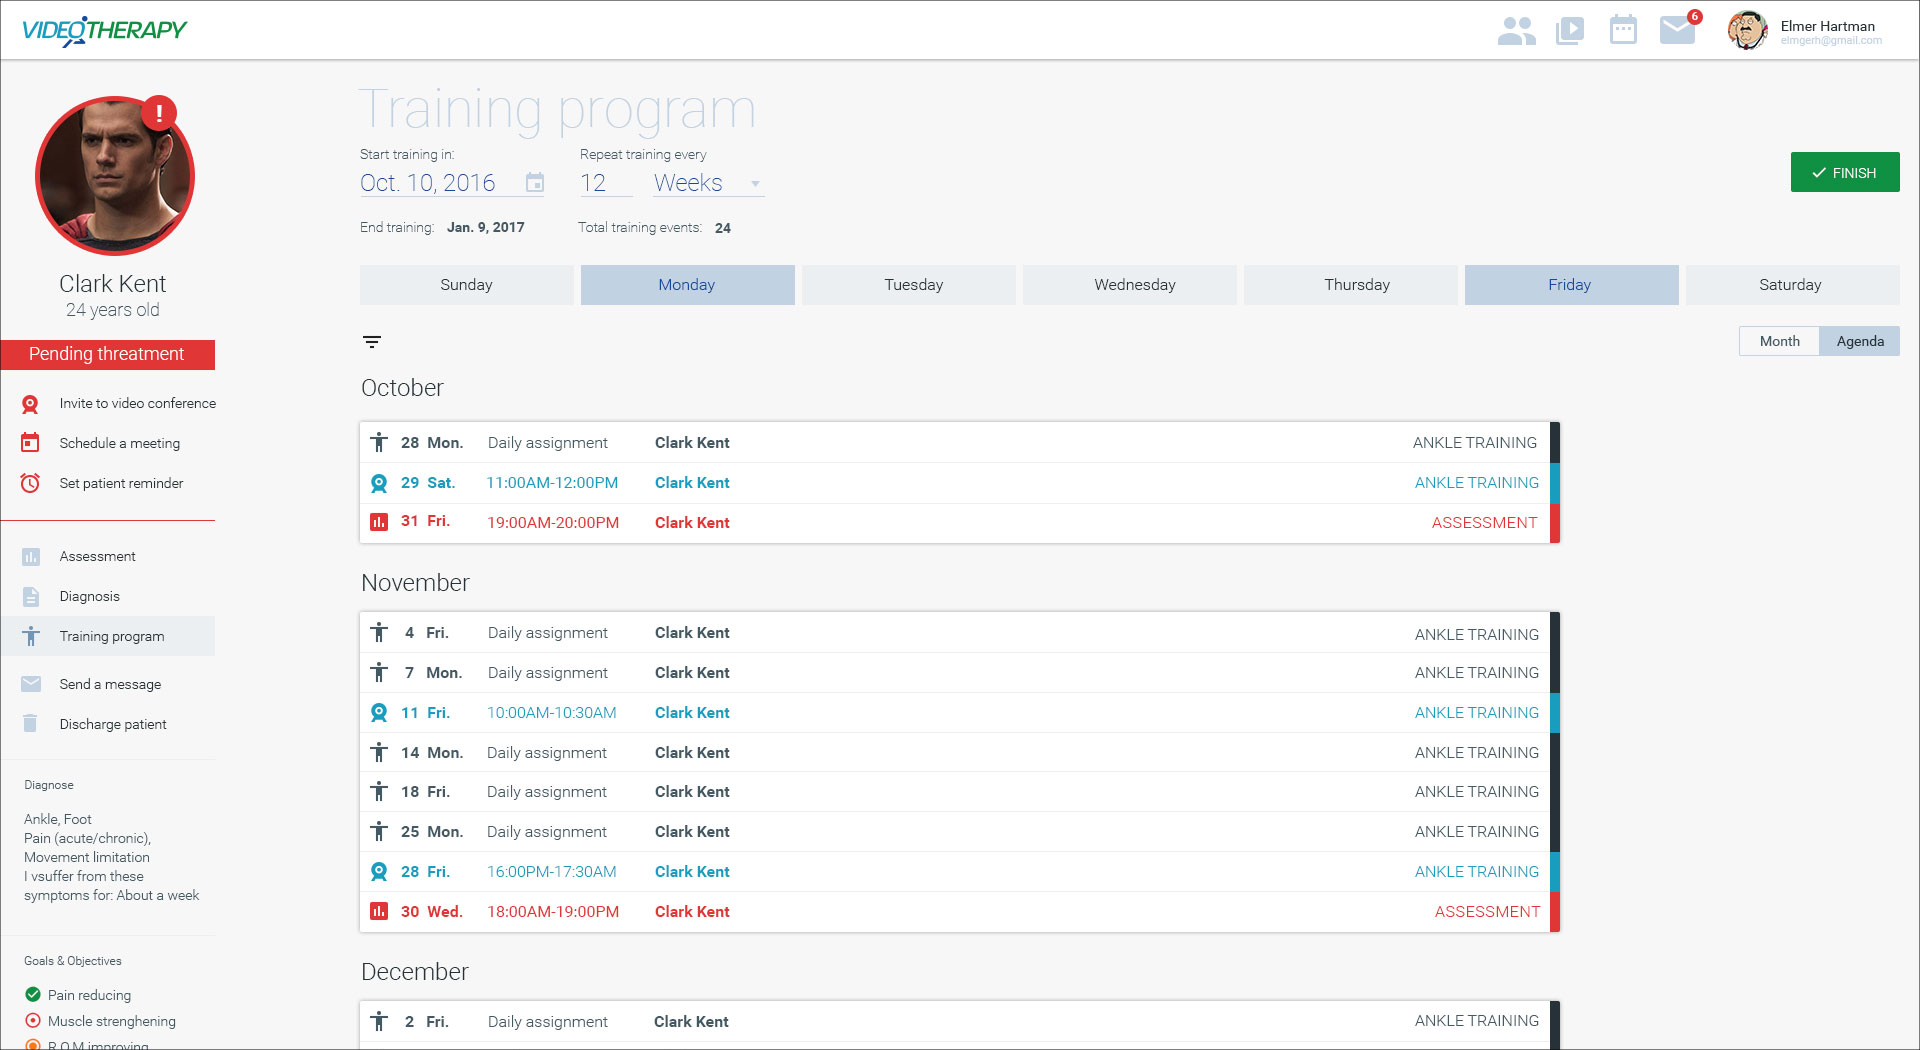Screen dimensions: 1920x1050
Task: Open Diagnosis in the sidebar
Action: pyautogui.click(x=89, y=596)
